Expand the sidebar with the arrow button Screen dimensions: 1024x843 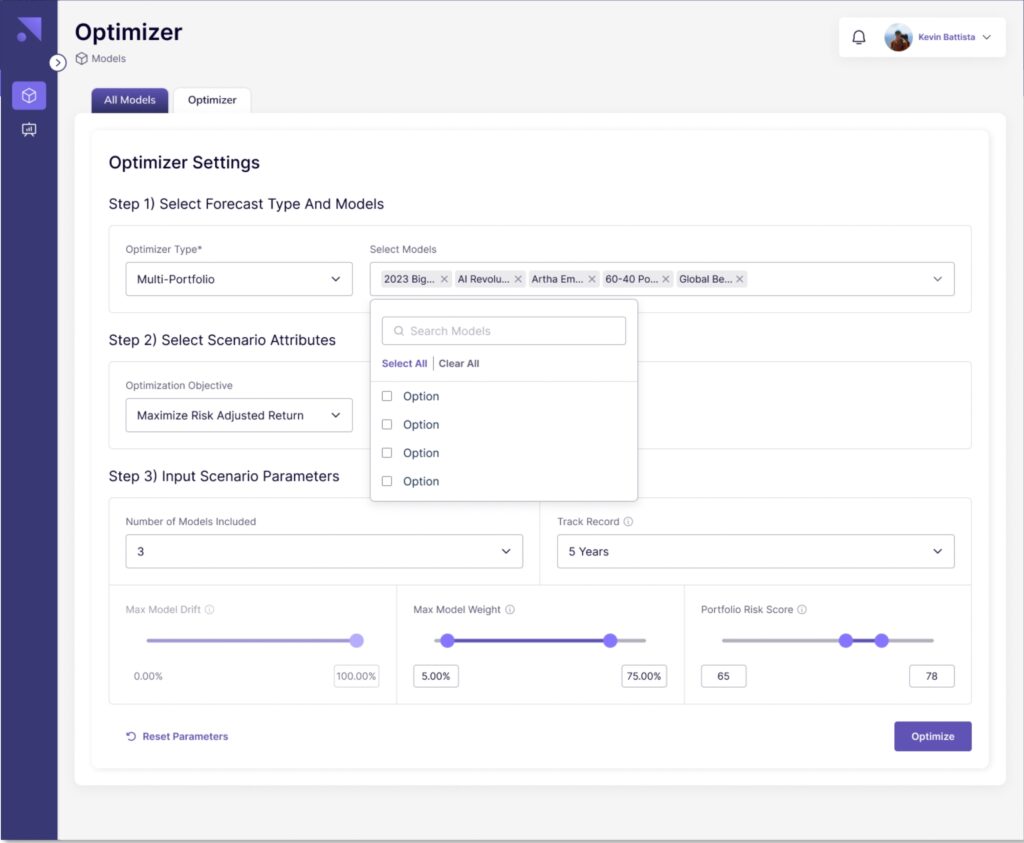pos(58,62)
